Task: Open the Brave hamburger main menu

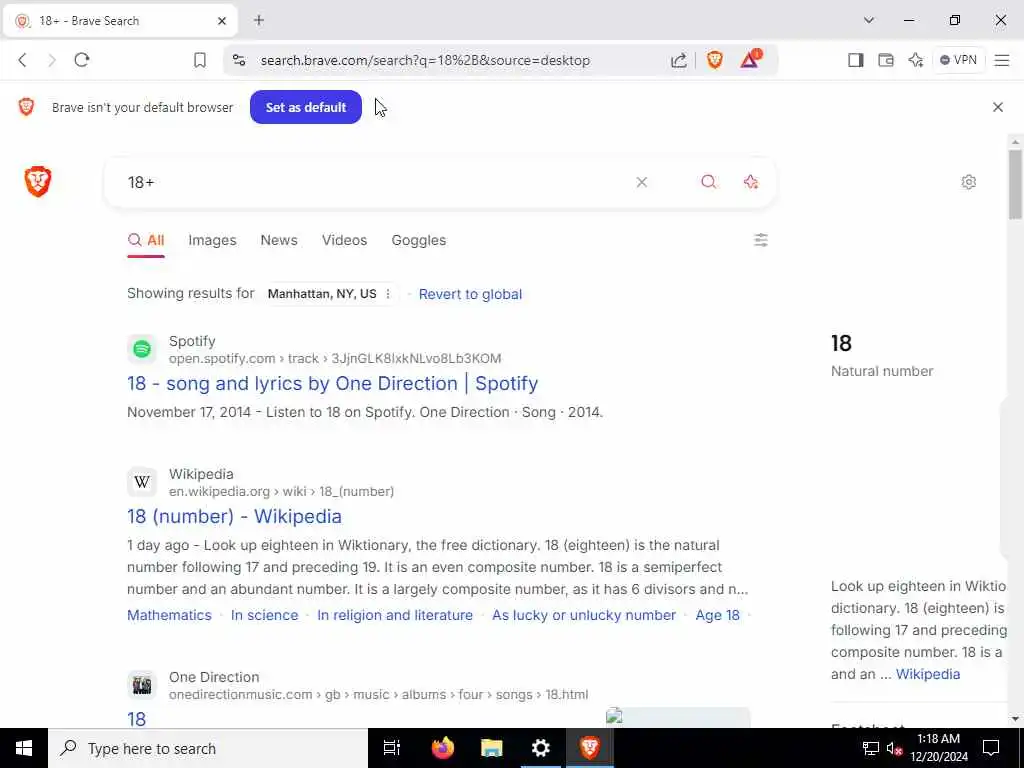Action: pos(1002,60)
